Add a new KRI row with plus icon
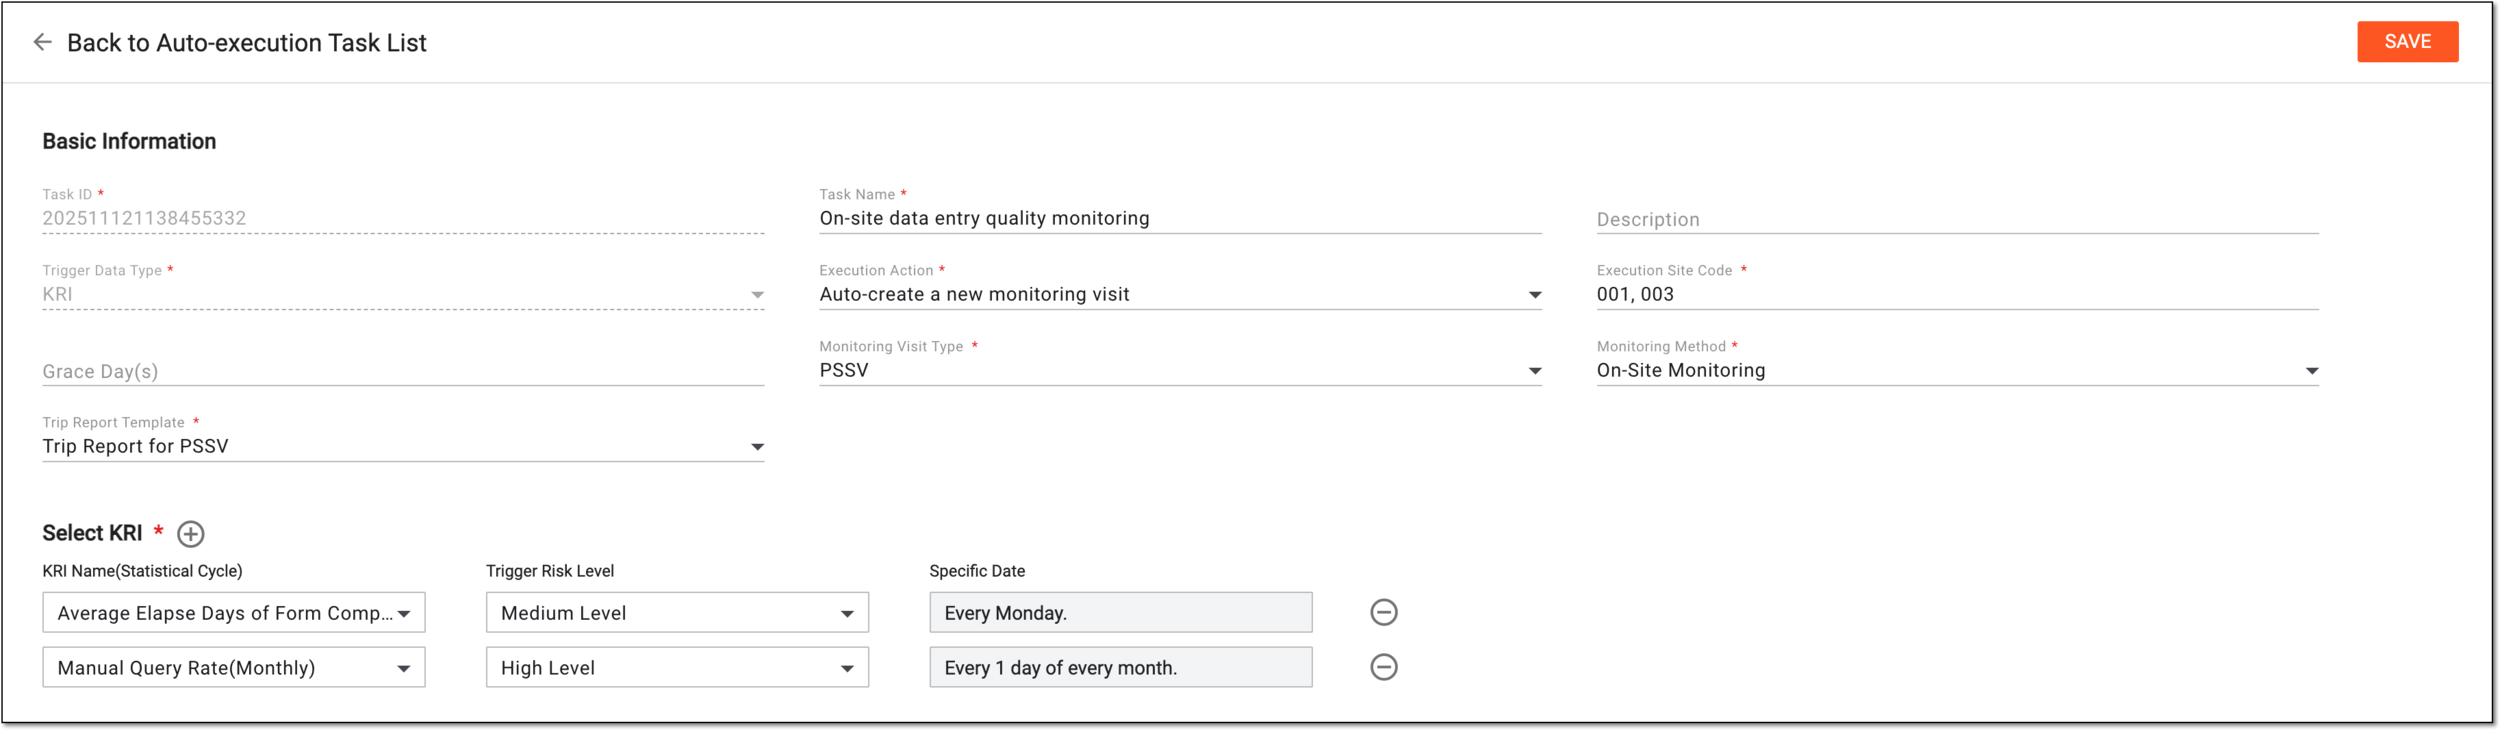This screenshot has height=730, width=2500. coord(191,534)
